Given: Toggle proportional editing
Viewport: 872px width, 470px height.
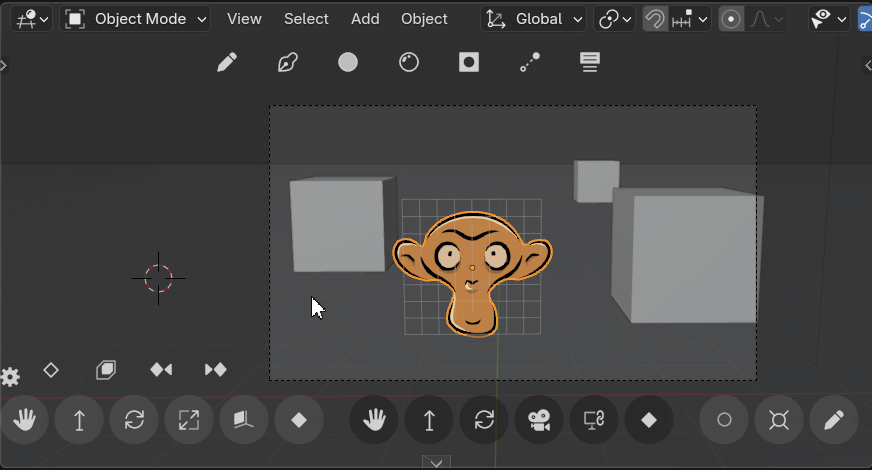Looking at the screenshot, I should tap(731, 19).
